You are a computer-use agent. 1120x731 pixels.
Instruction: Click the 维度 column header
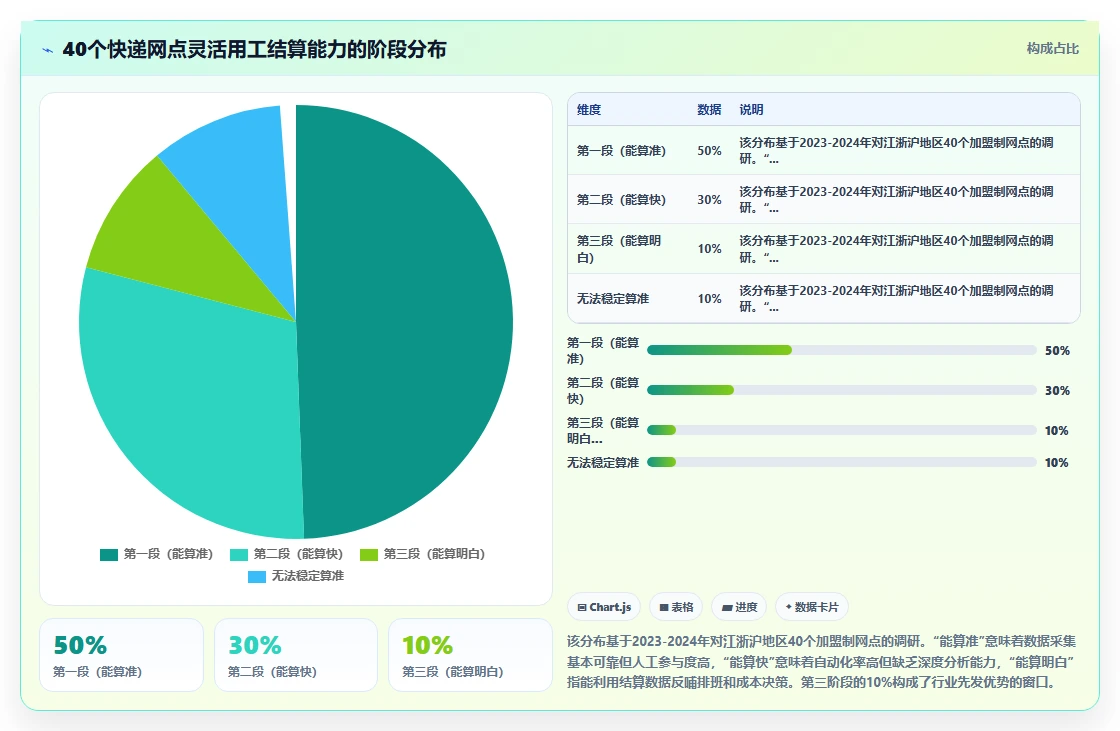[589, 109]
